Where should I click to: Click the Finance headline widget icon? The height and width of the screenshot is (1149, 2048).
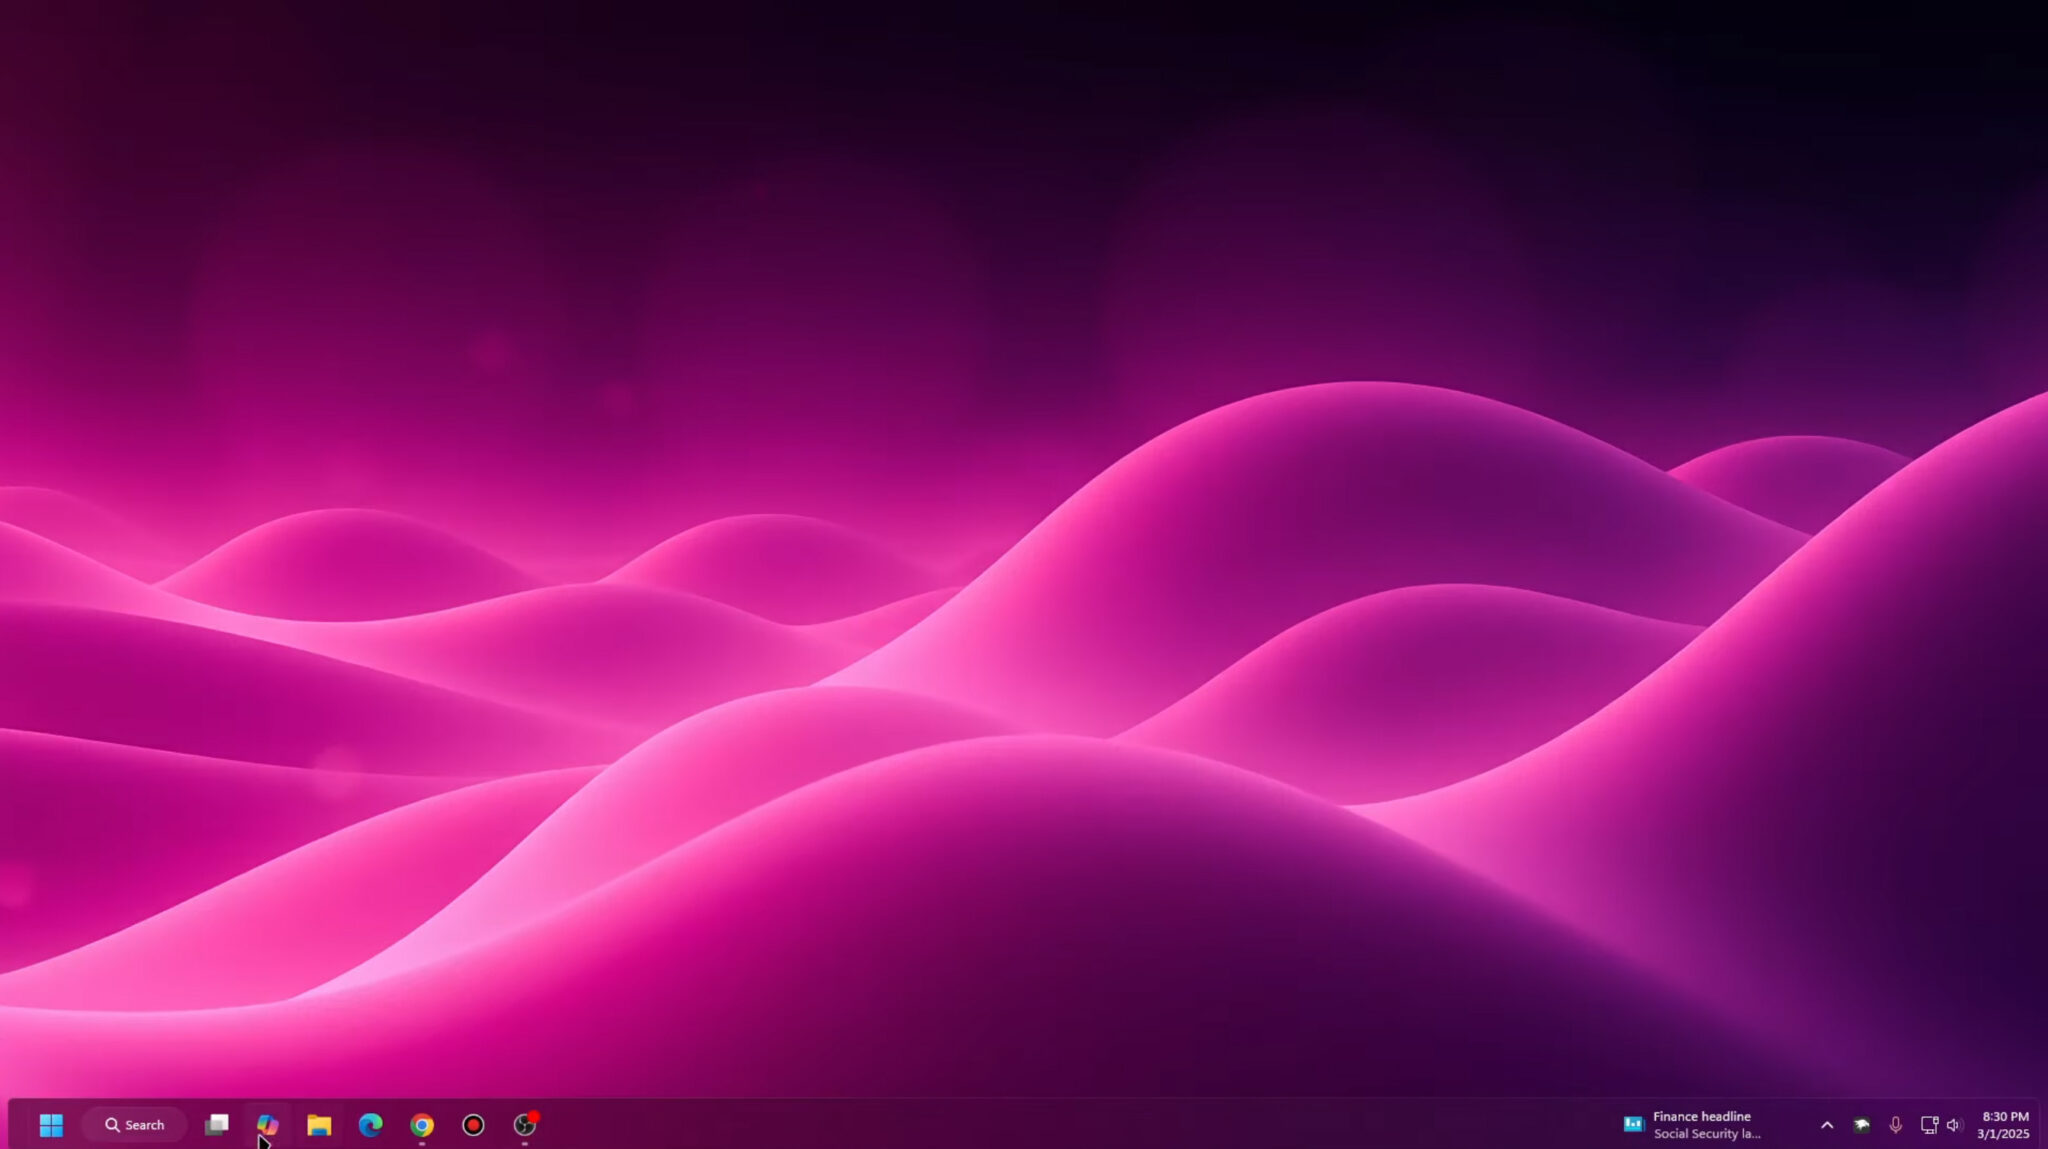1634,1123
